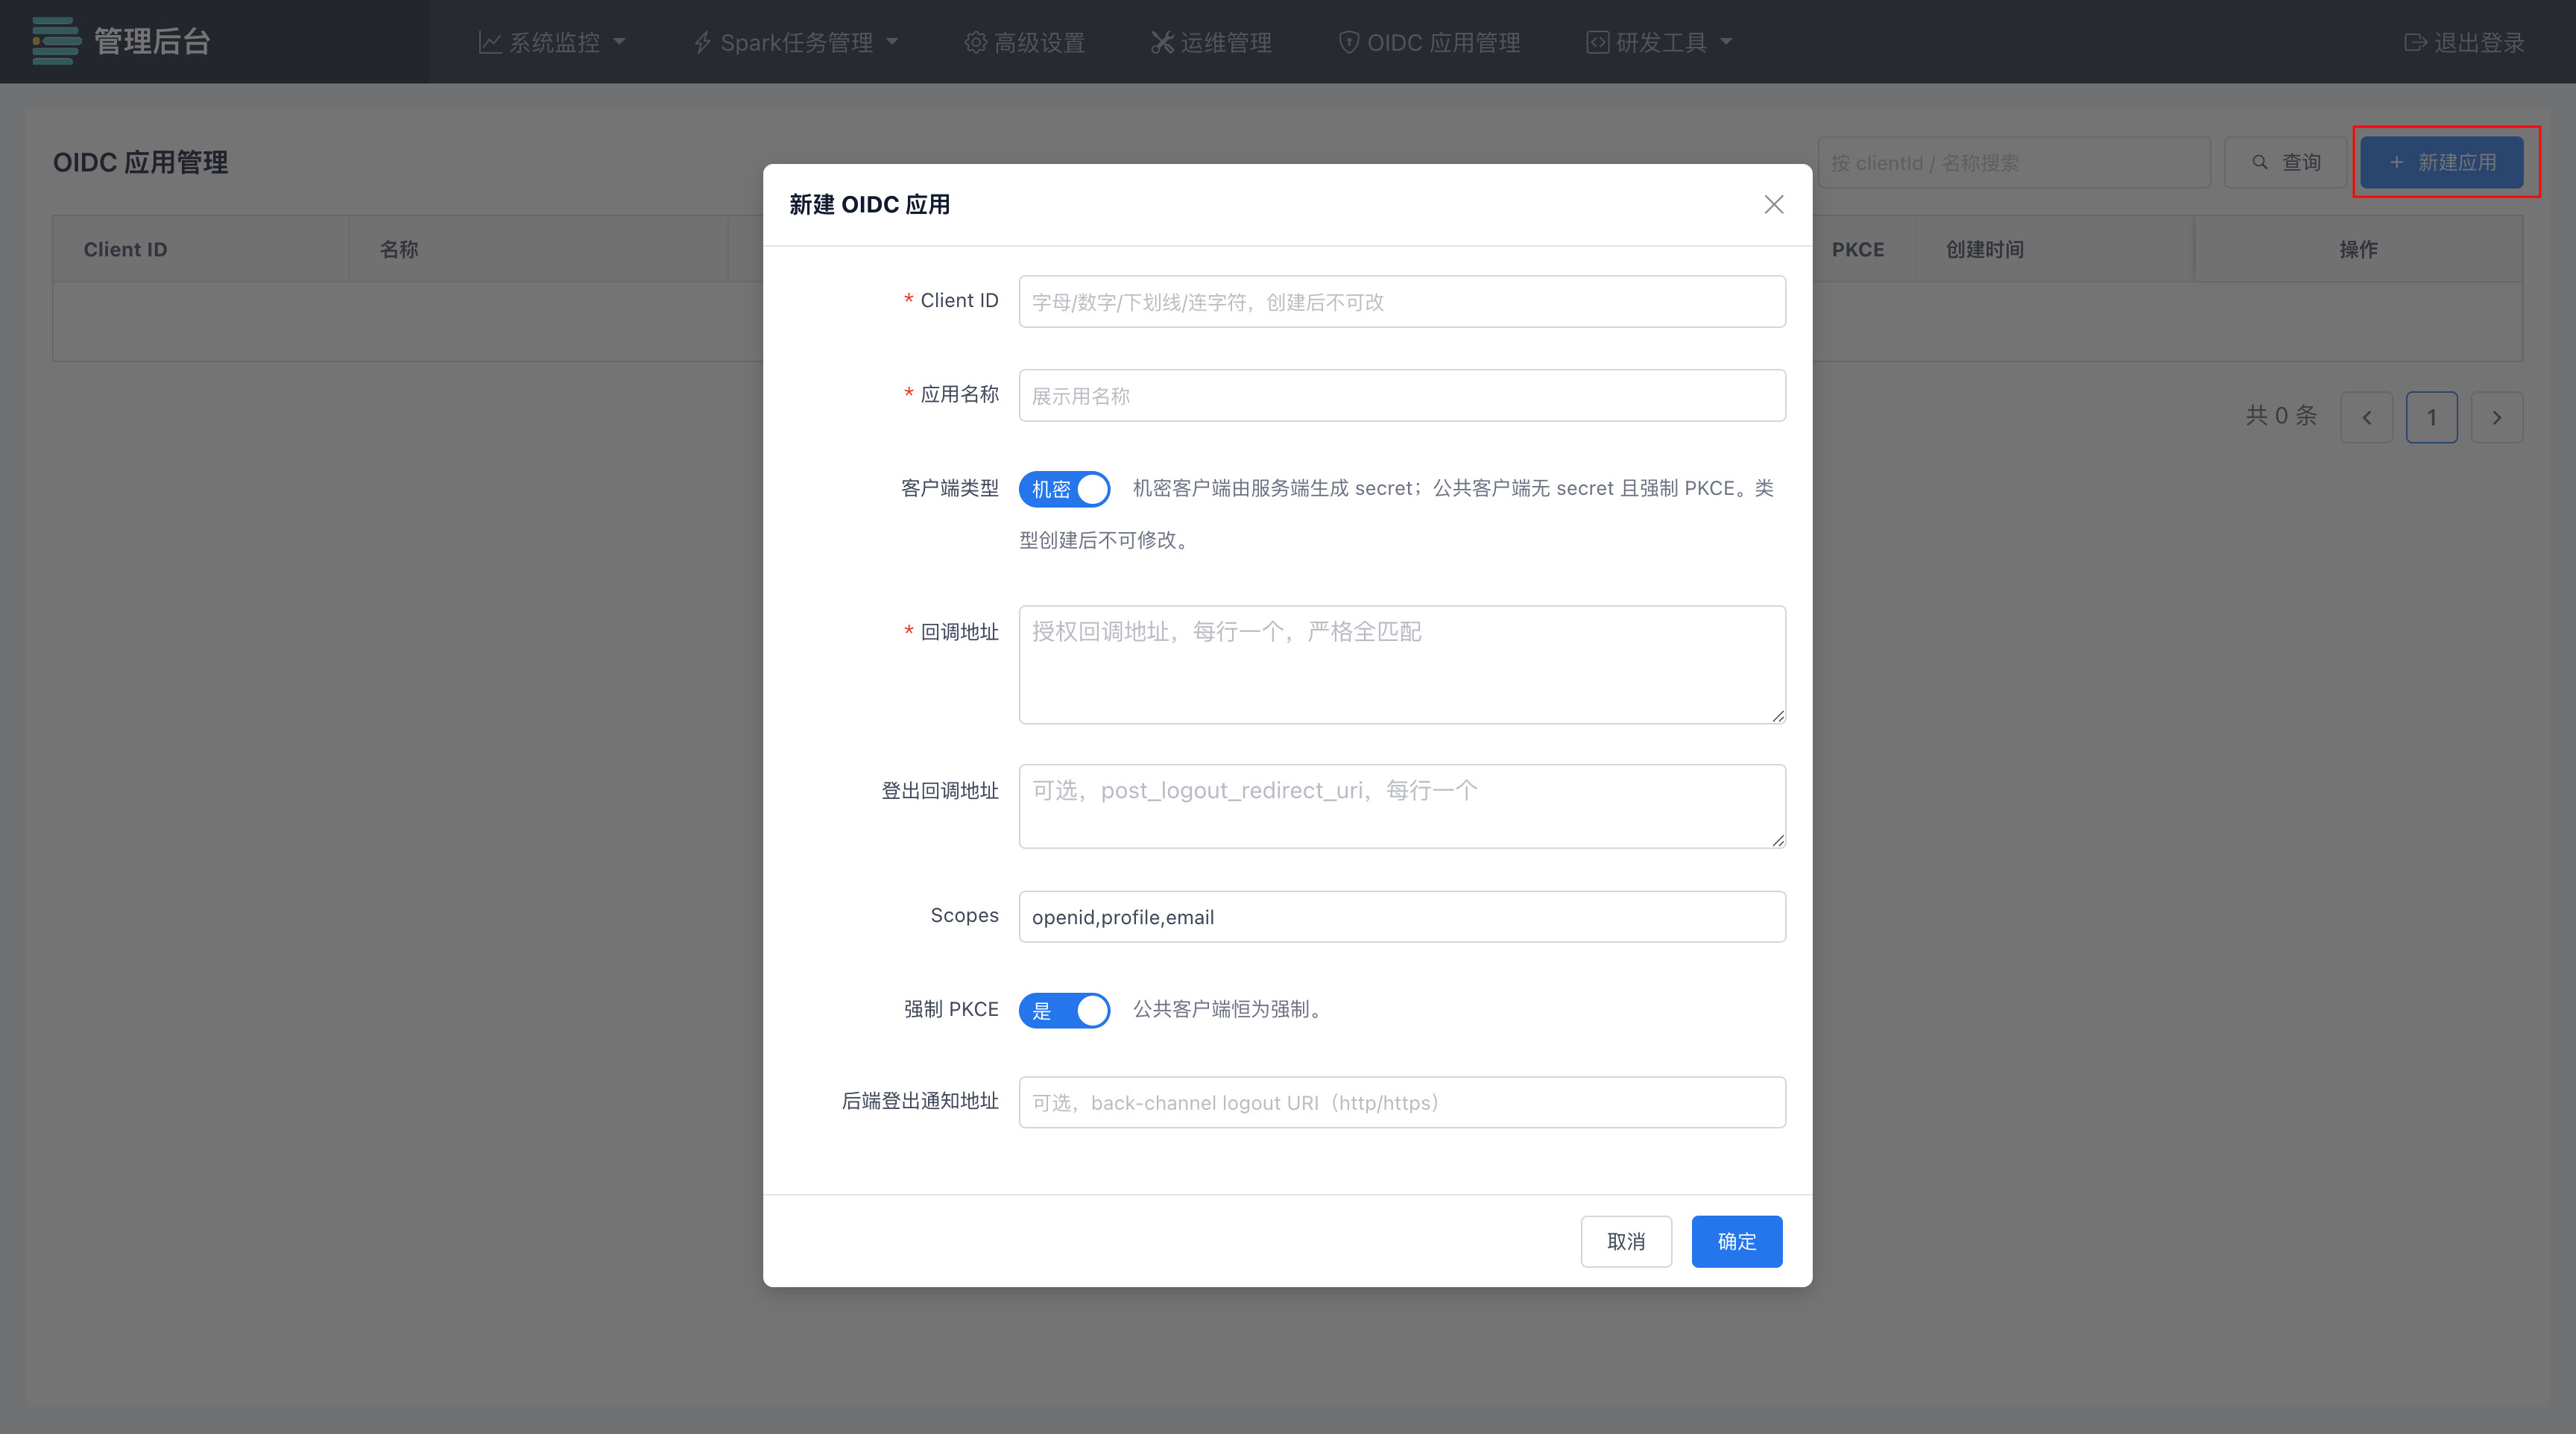Click the 运维管理 wrench icon

(x=1161, y=42)
